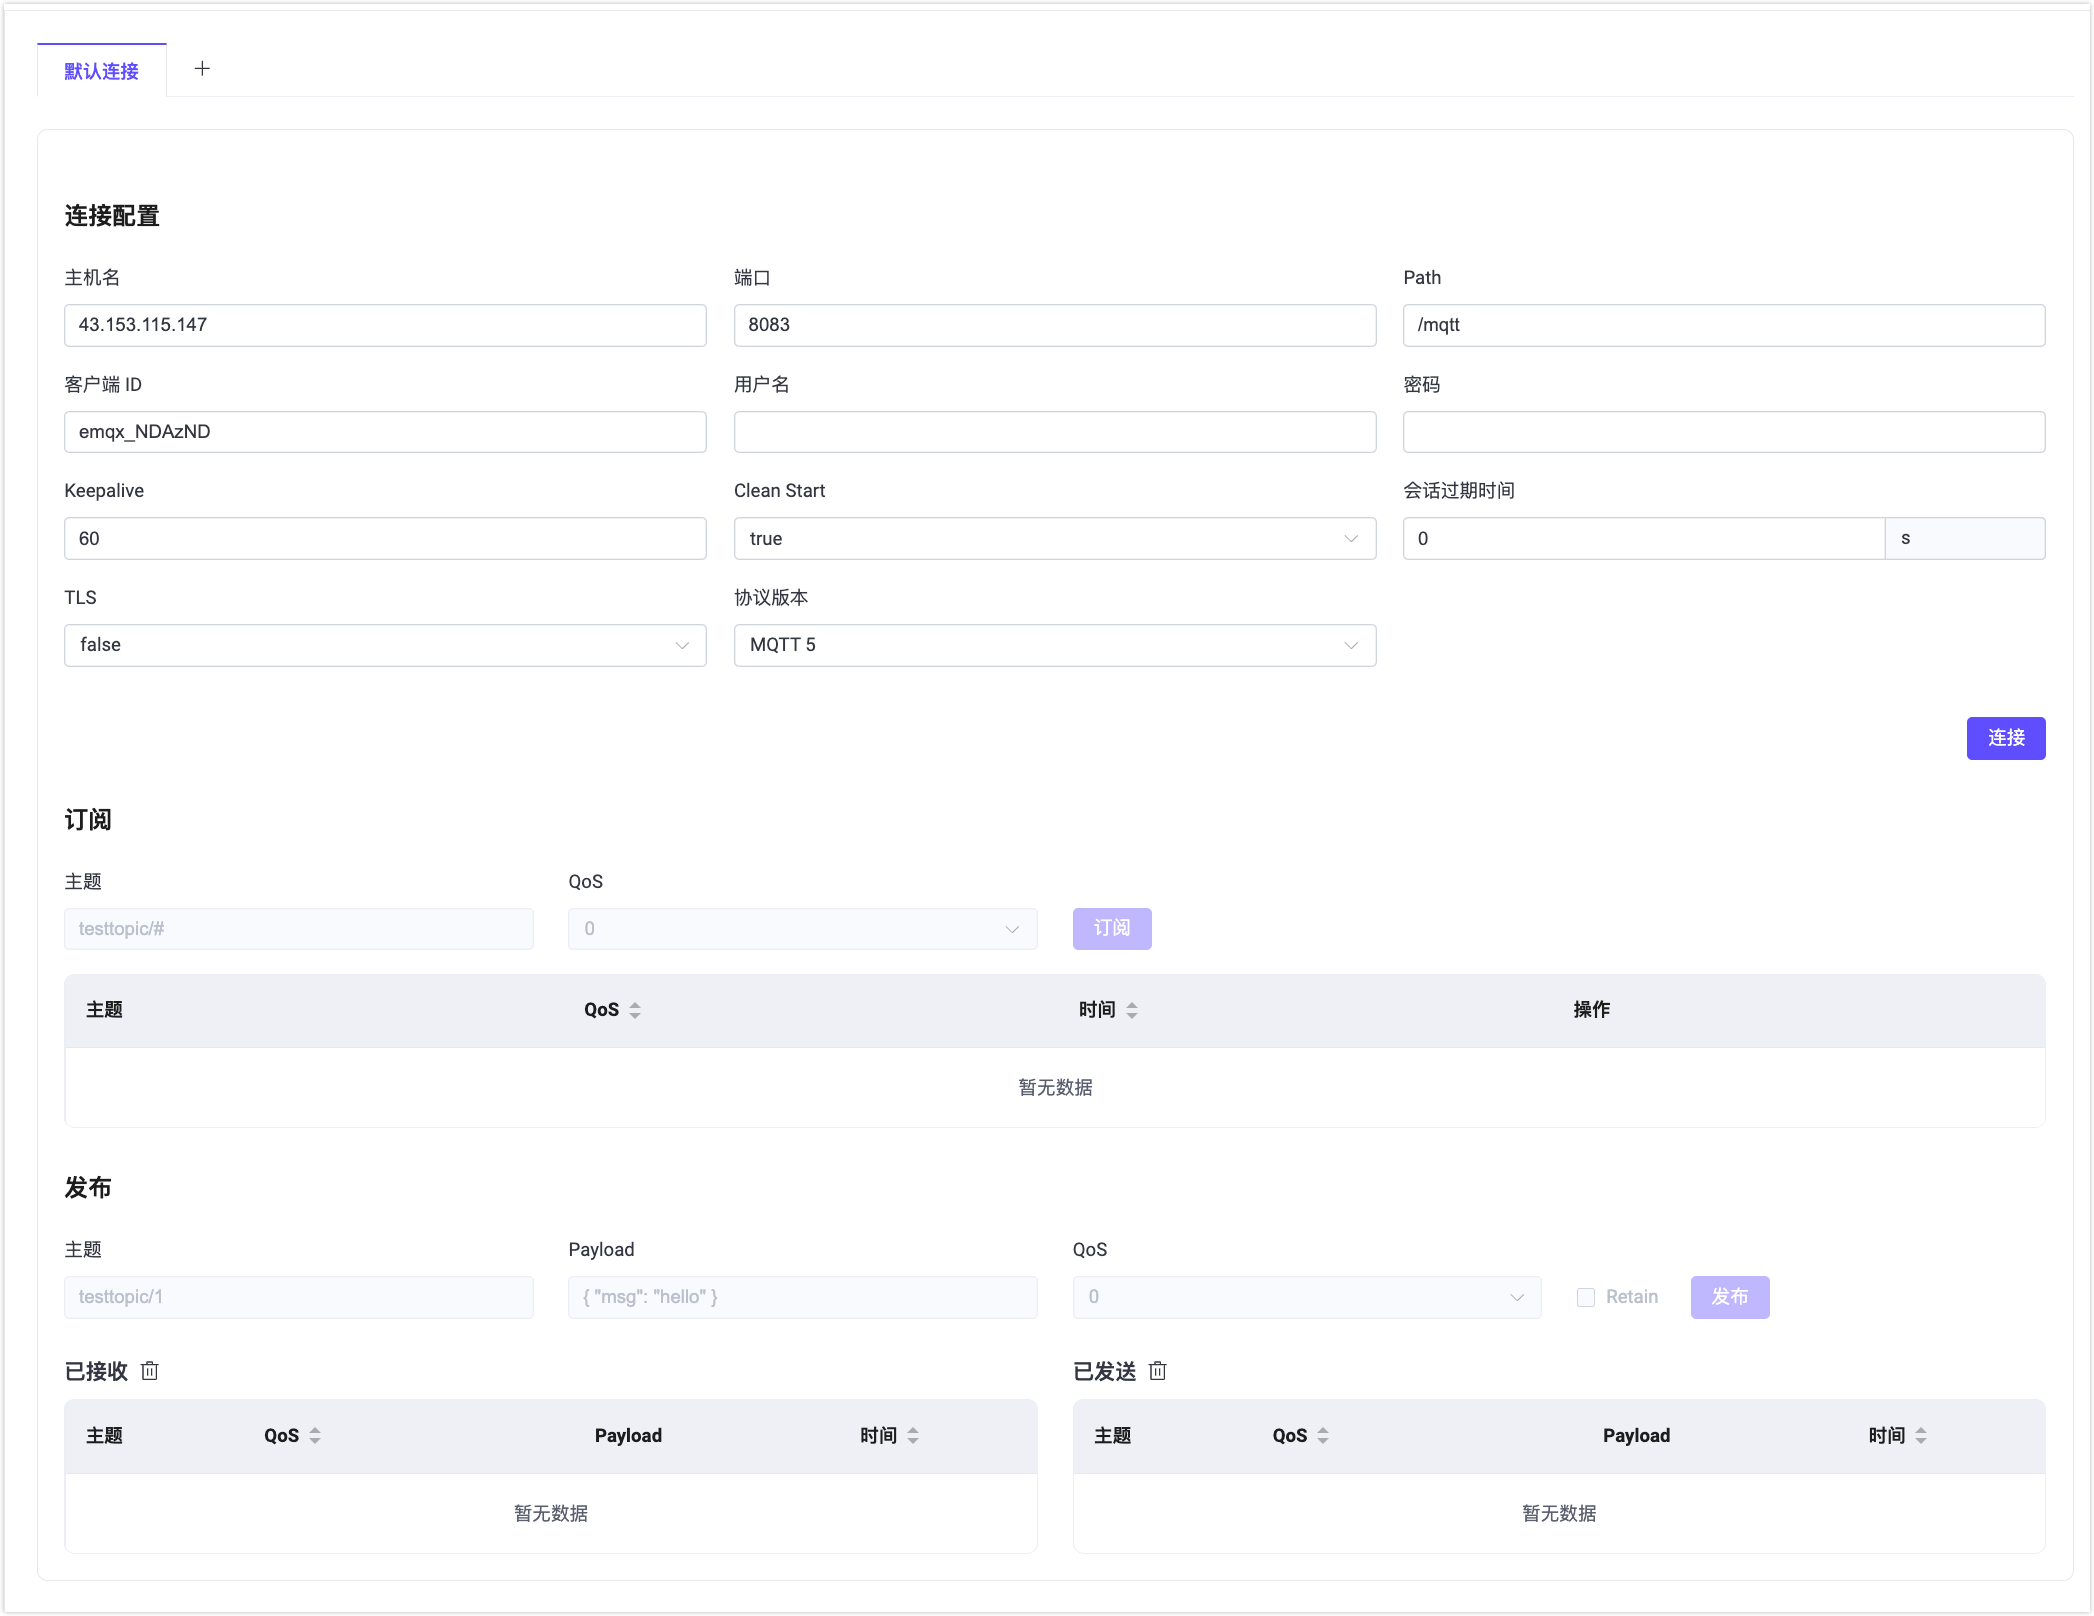
Task: Enable the Retain checkbox
Action: [x=1586, y=1297]
